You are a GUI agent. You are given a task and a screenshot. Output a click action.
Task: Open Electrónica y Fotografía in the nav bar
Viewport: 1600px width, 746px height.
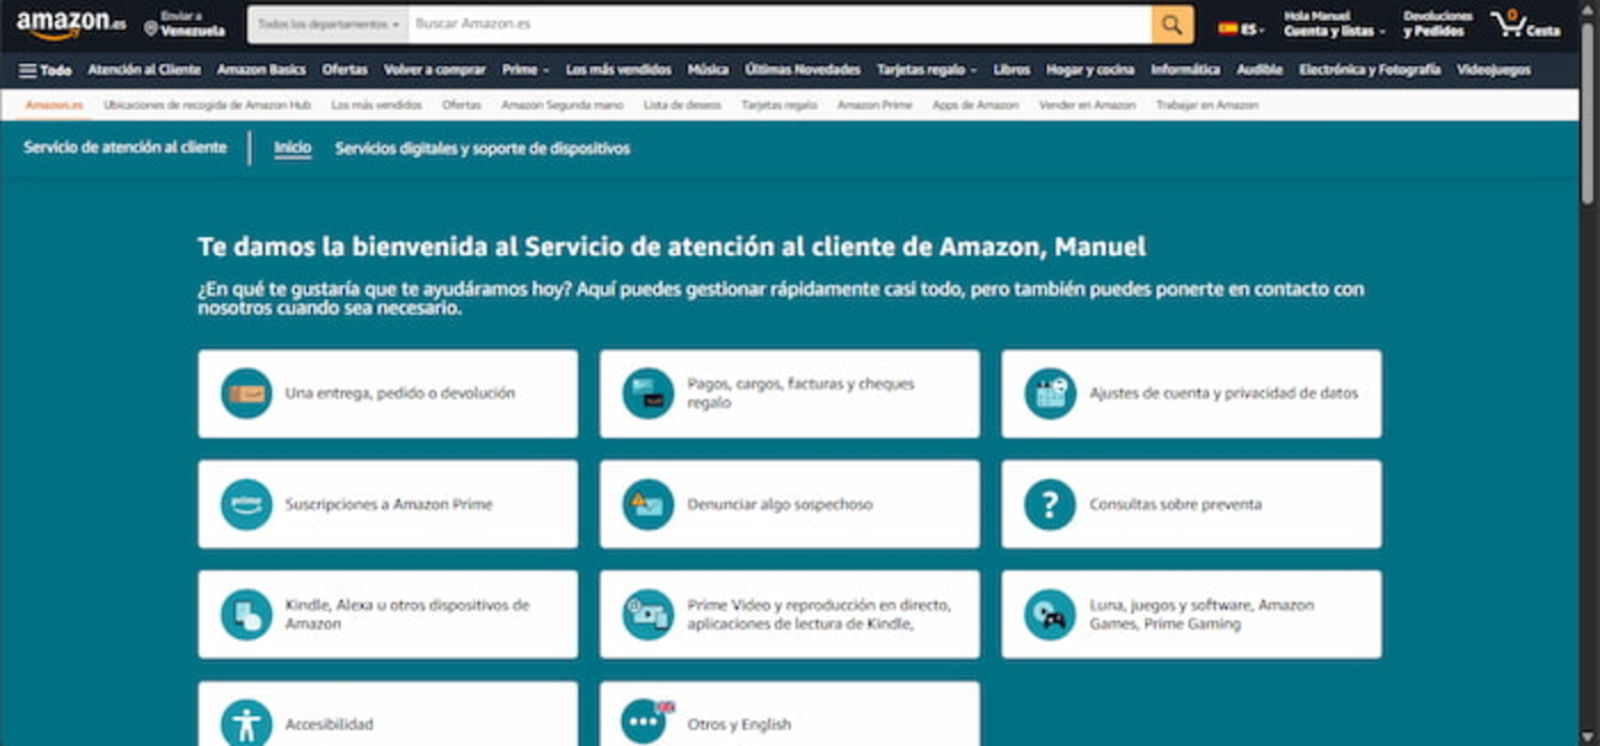pyautogui.click(x=1369, y=70)
